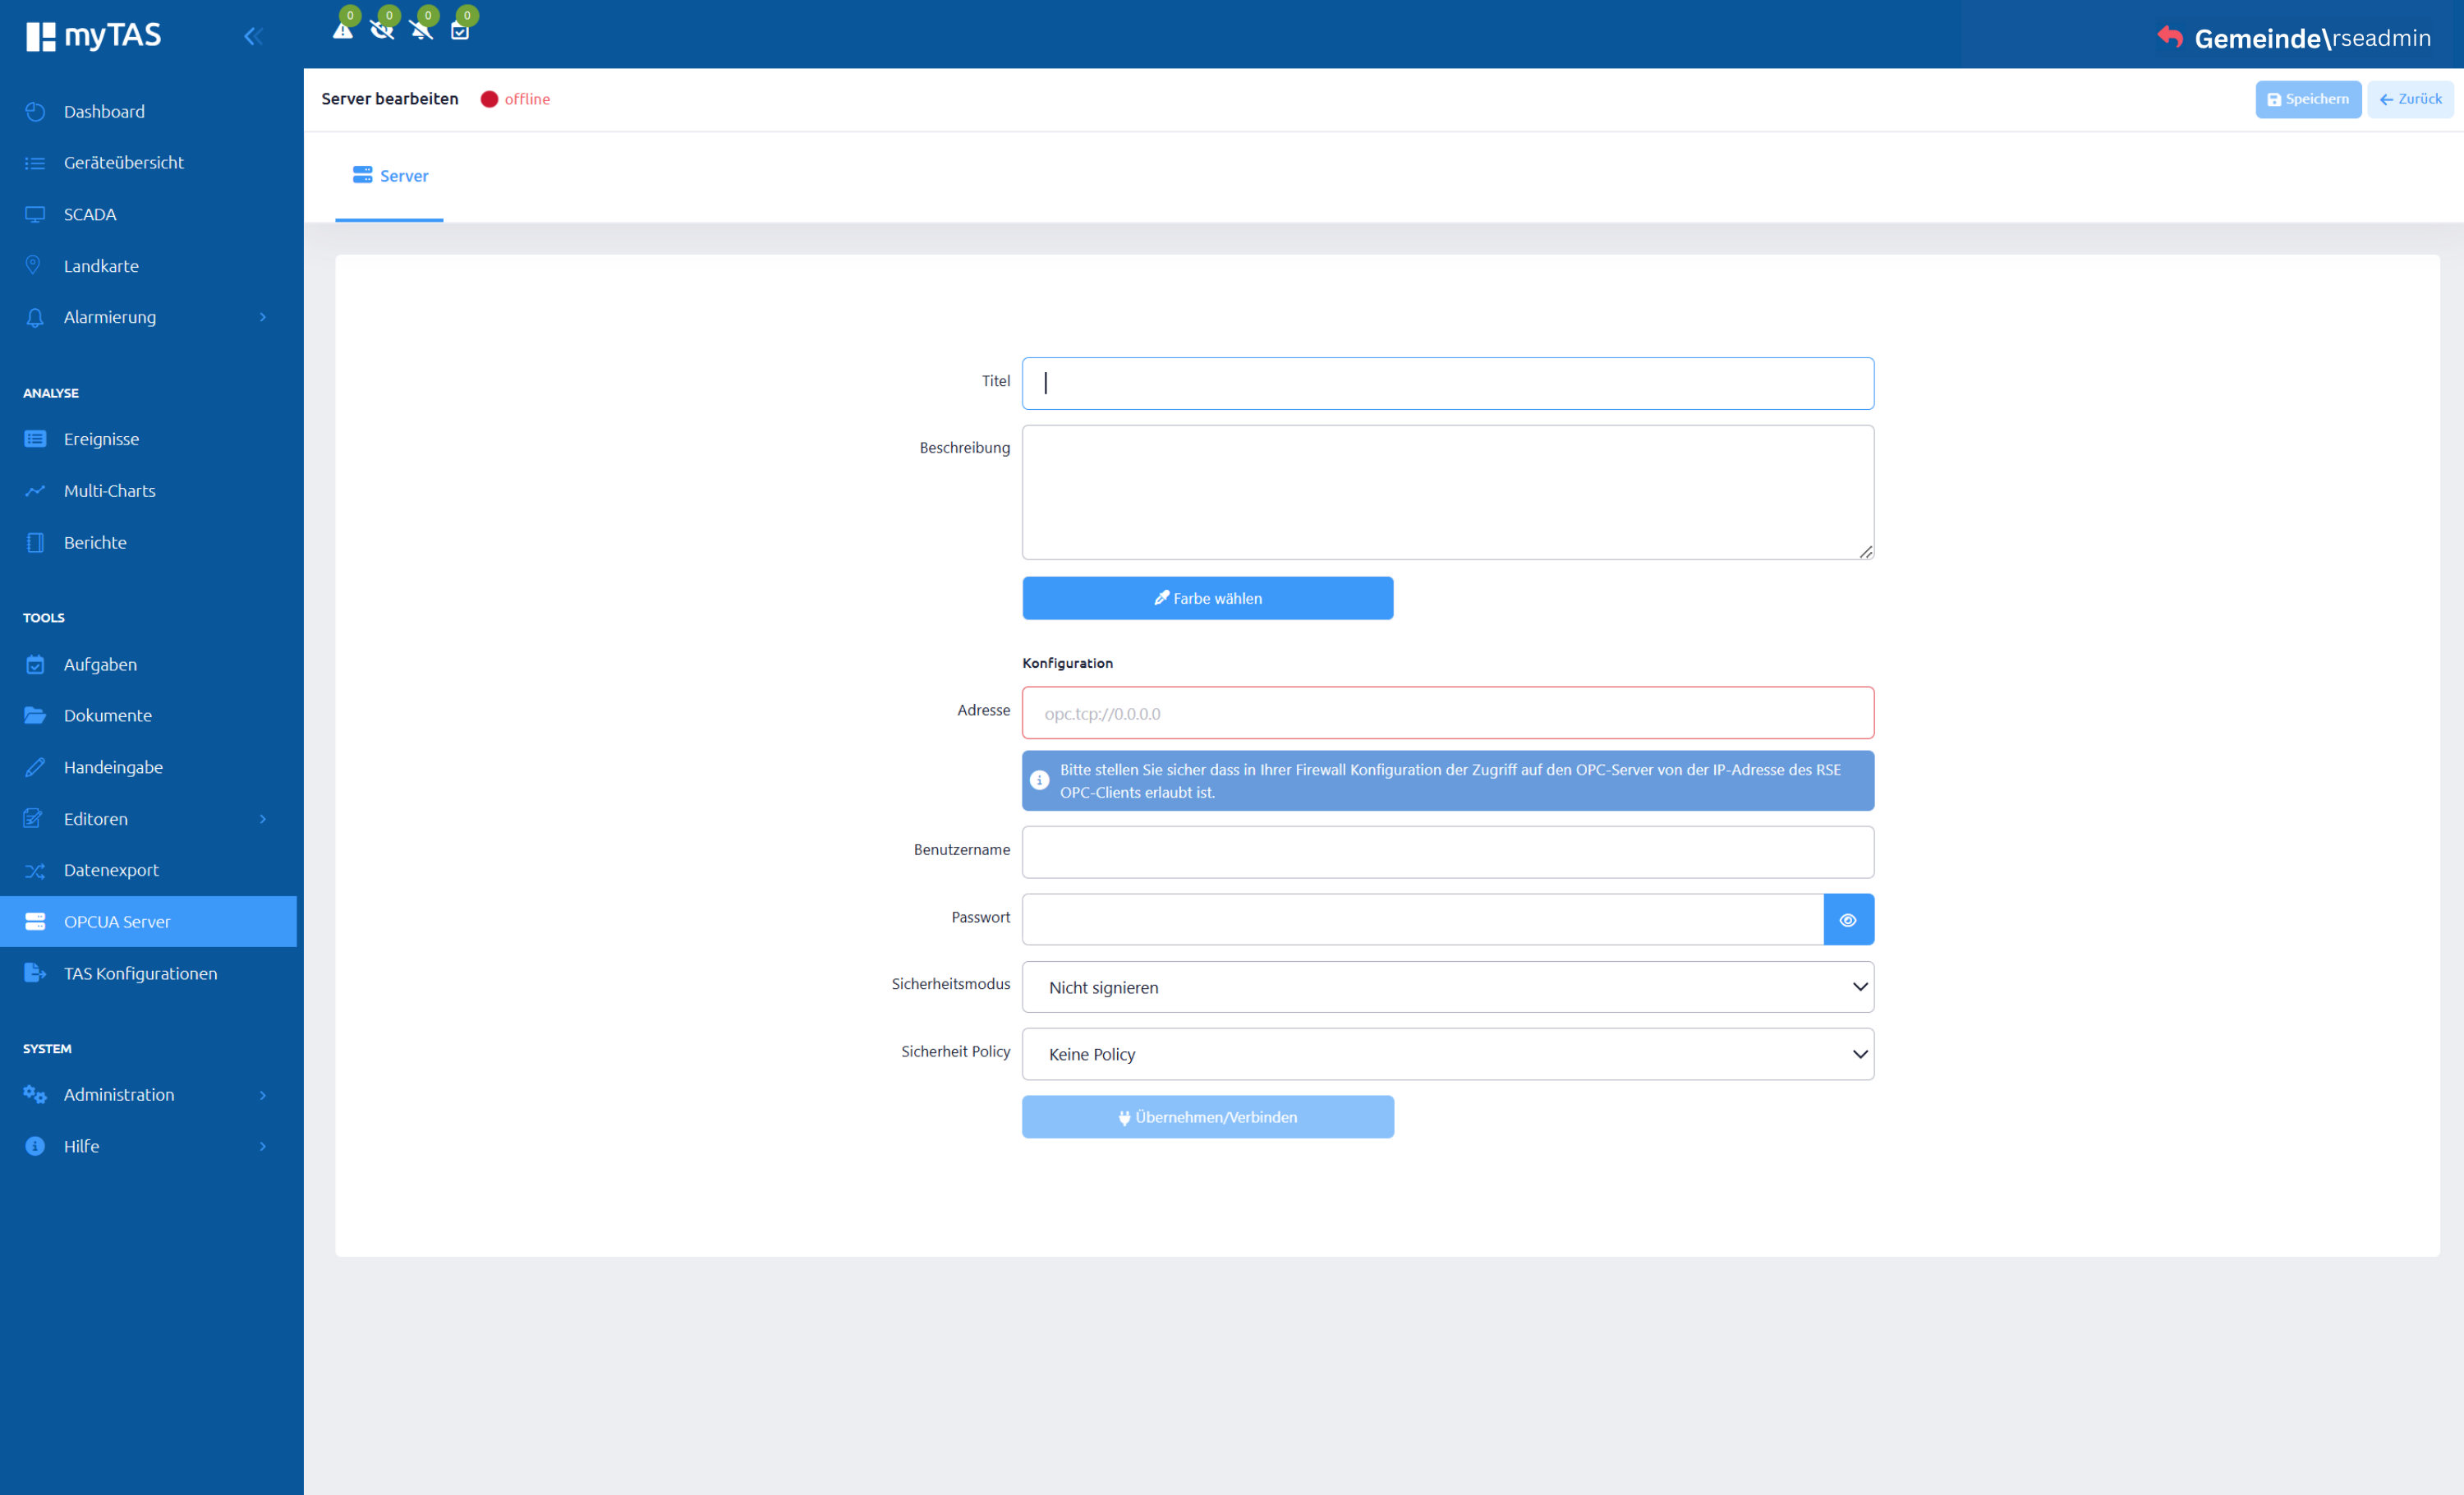Open the Sicherheitsmodus dropdown
The image size is (2464, 1495).
(x=1448, y=987)
